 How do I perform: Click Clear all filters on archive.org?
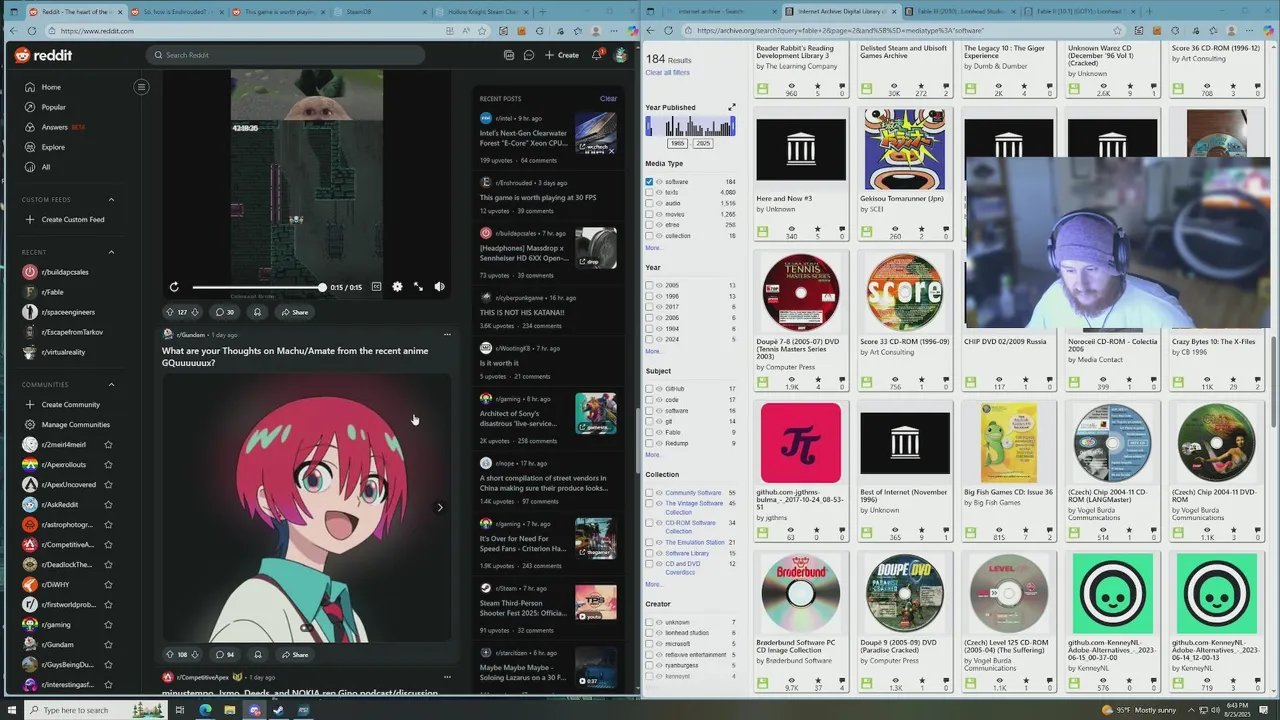(x=667, y=73)
